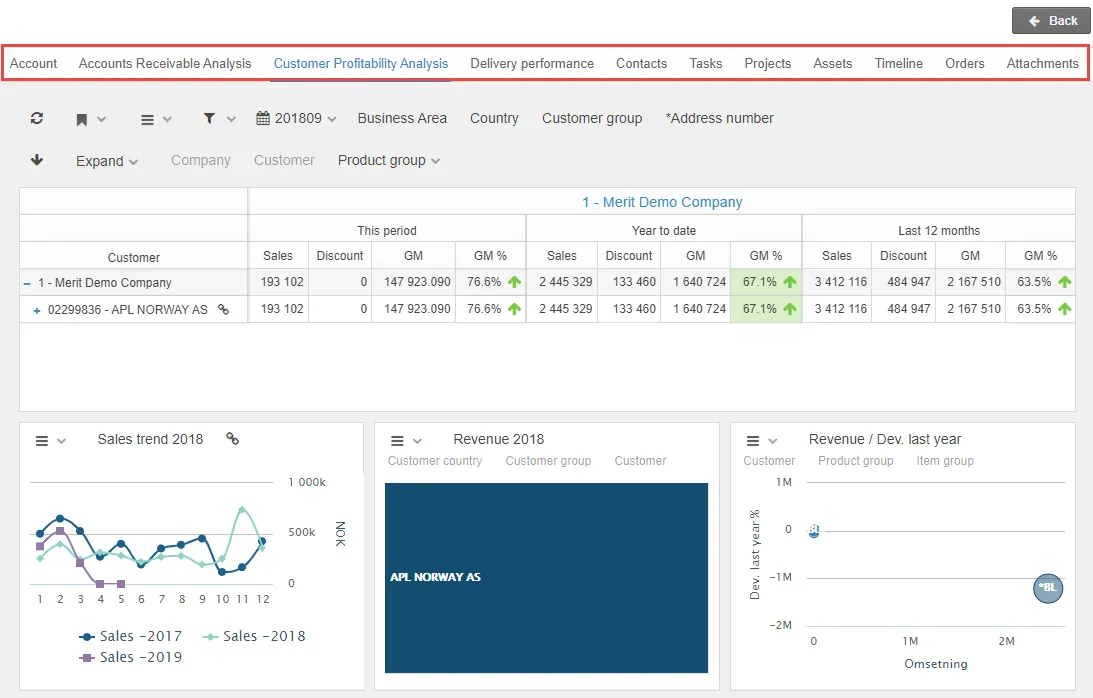This screenshot has width=1093, height=698.
Task: Switch to the Delivery performance tab
Action: [532, 63]
